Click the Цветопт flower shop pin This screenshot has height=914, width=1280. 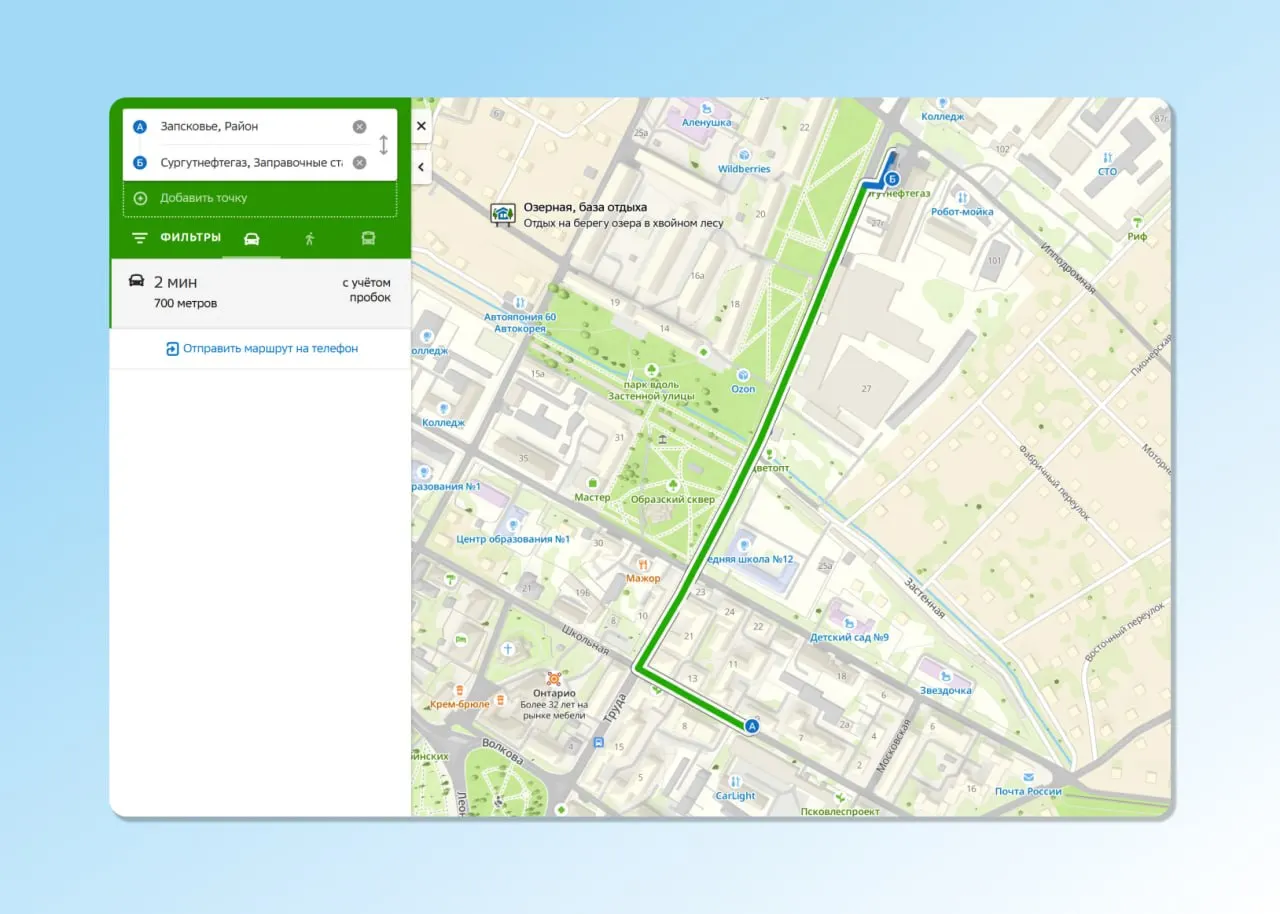tap(769, 454)
